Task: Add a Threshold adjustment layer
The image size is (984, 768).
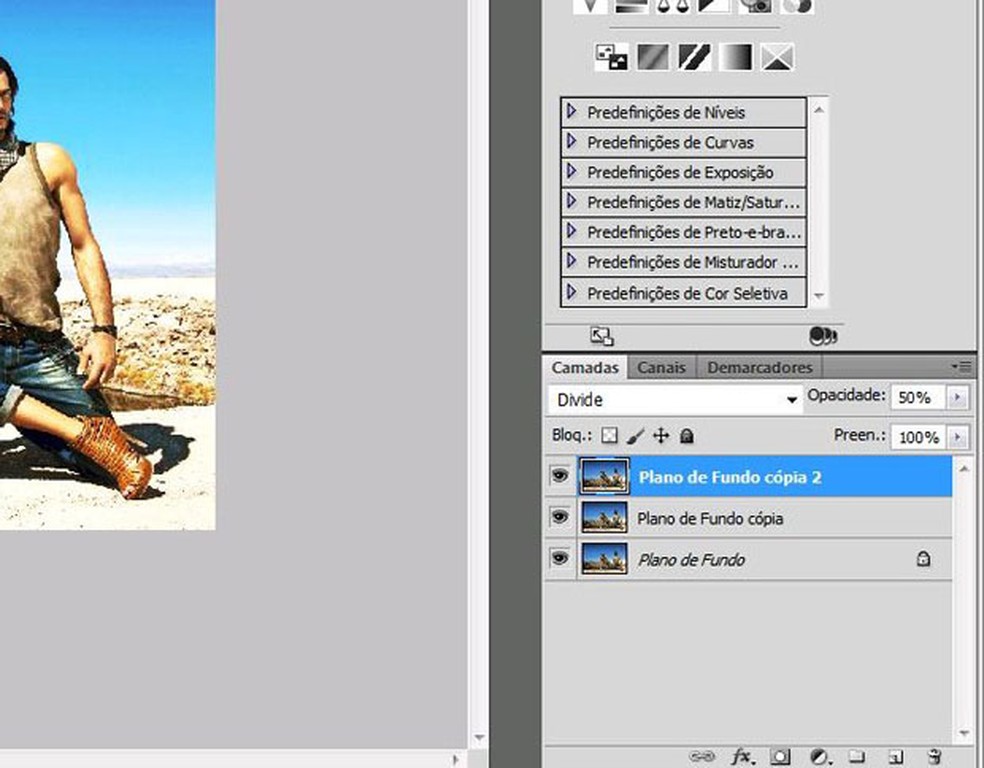Action: (695, 58)
